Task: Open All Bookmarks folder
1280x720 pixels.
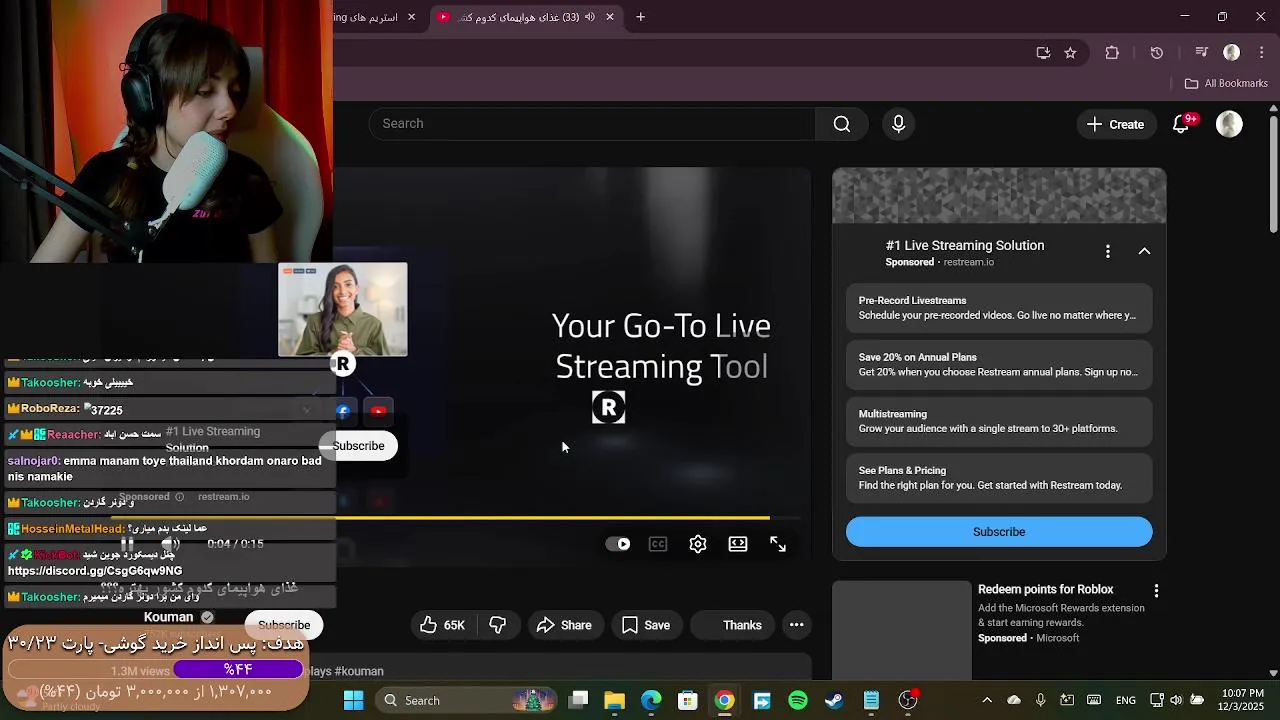Action: coord(1226,83)
